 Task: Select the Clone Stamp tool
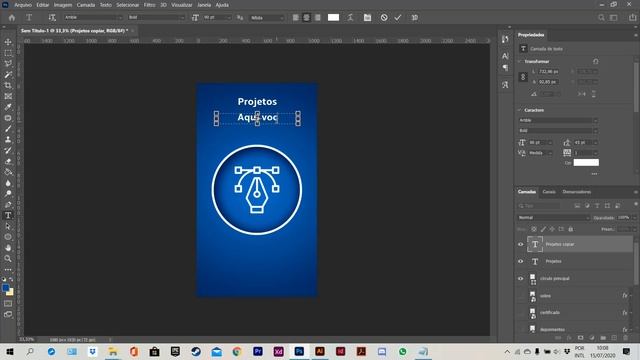pyautogui.click(x=8, y=140)
